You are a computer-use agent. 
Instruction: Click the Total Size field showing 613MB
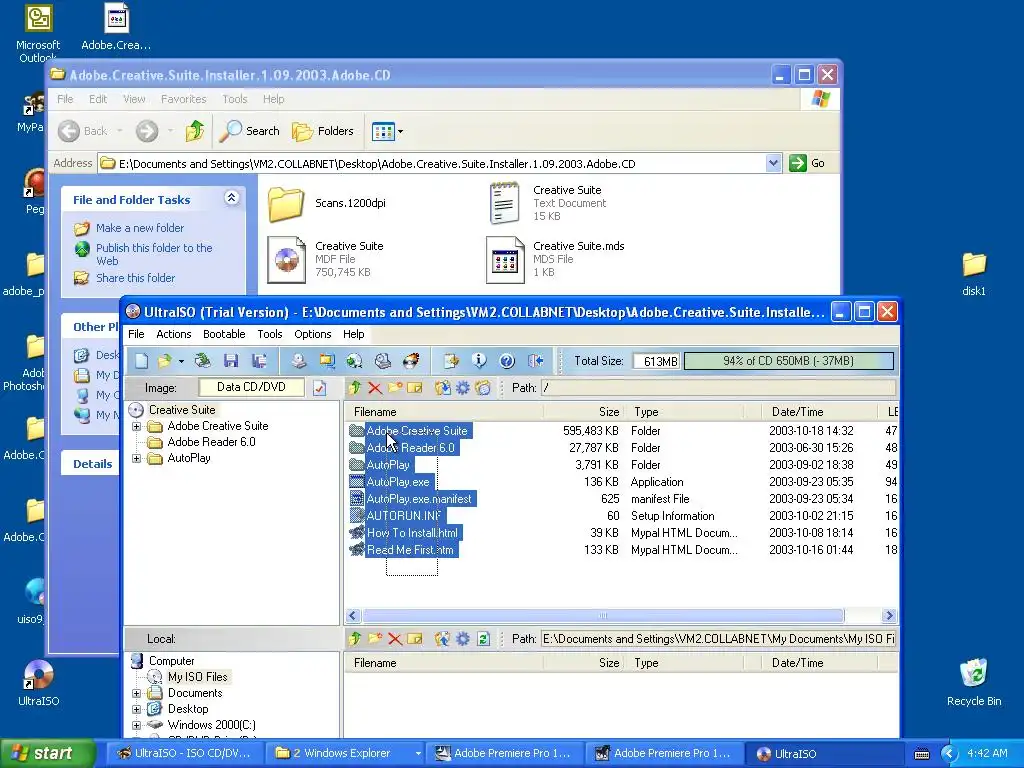point(656,361)
